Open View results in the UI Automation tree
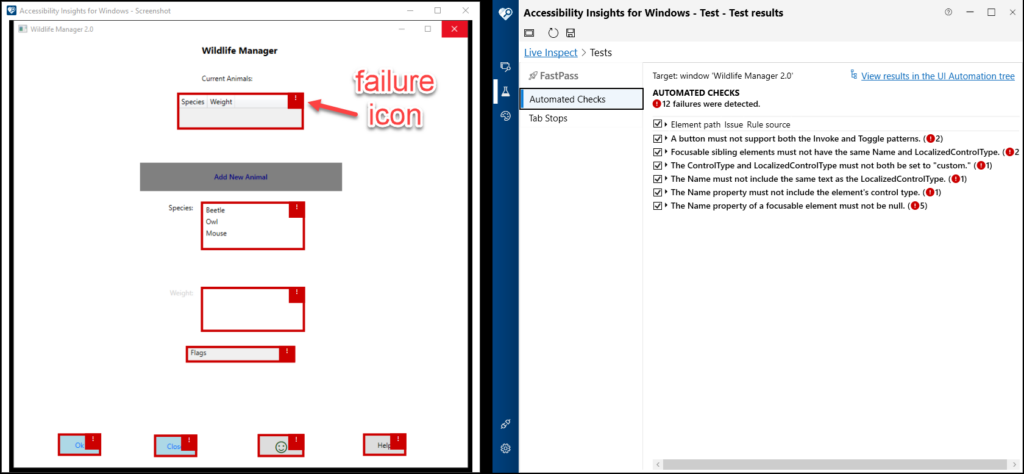1024x474 pixels. pyautogui.click(x=937, y=76)
